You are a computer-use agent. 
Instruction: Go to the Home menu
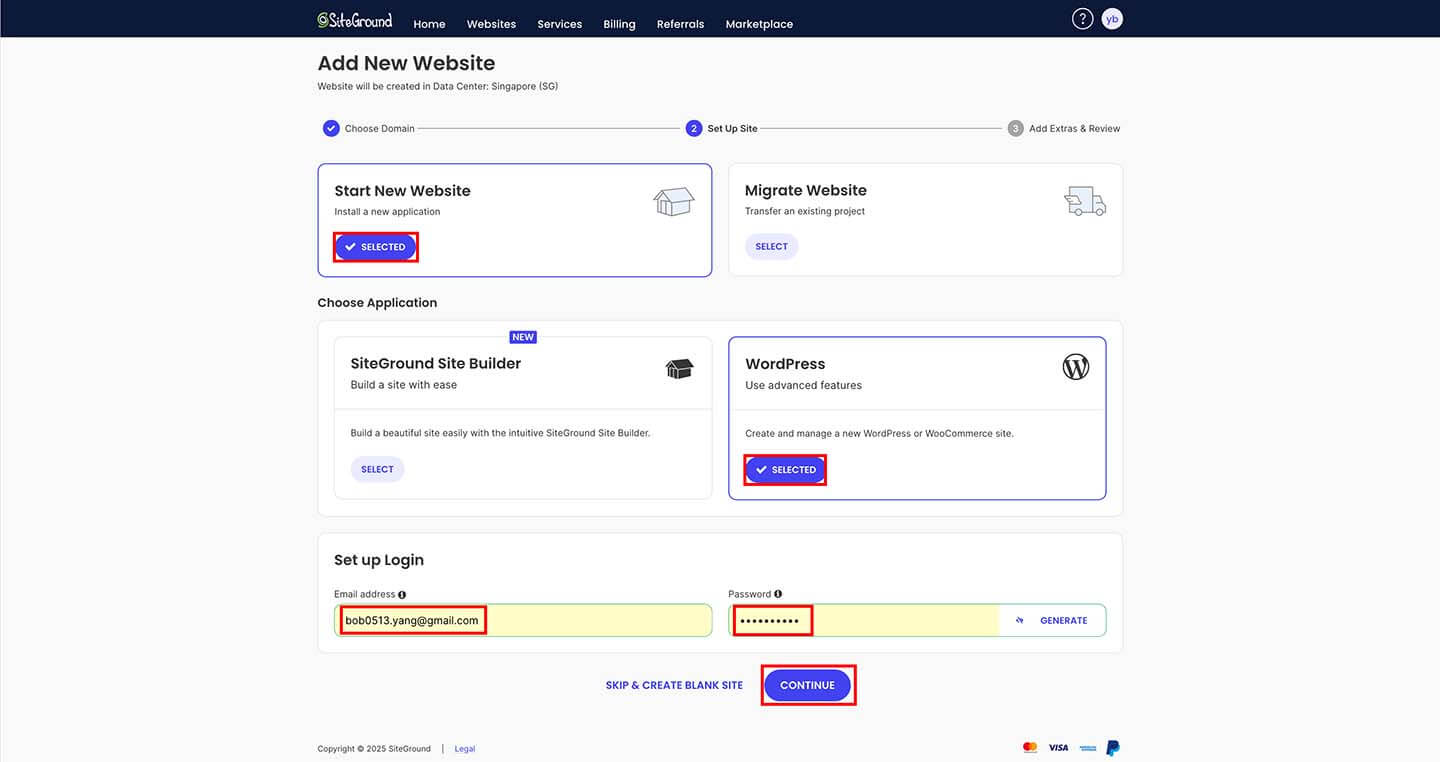tap(429, 24)
